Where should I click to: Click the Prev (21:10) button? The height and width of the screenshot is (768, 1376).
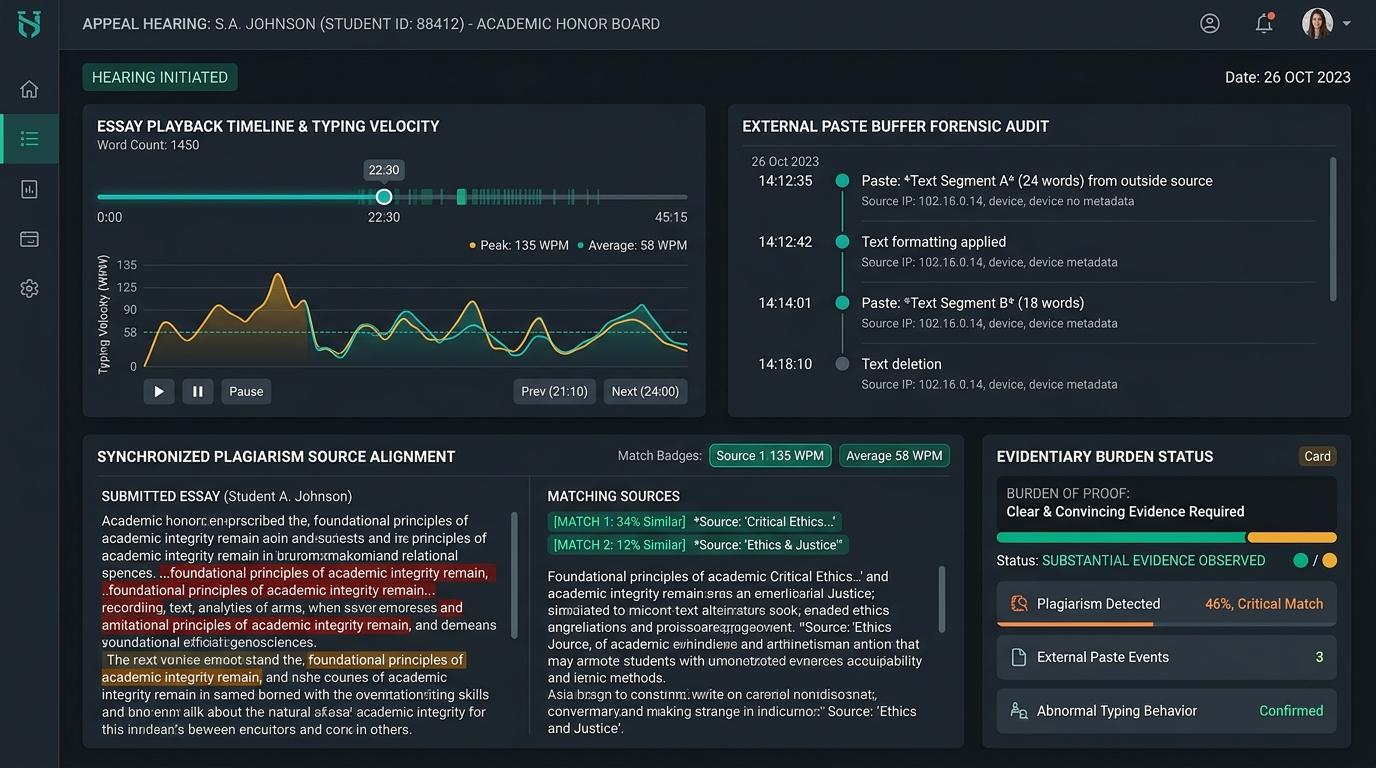(555, 391)
